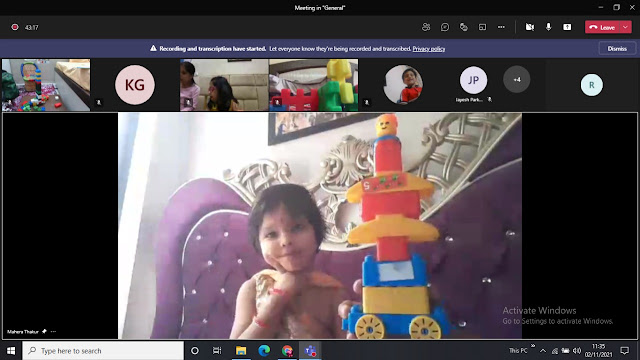Expand the Leave button dropdown arrow
Image resolution: width=640 pixels, height=360 pixels.
pyautogui.click(x=626, y=27)
